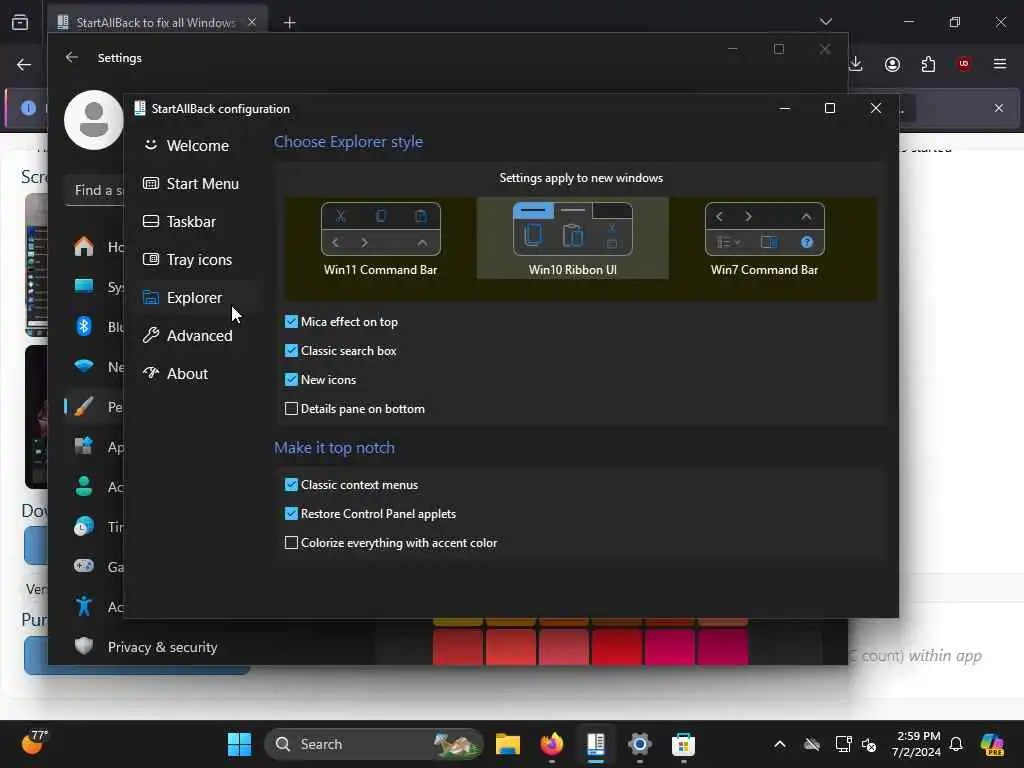Click the taskbar Search box

coord(374,744)
